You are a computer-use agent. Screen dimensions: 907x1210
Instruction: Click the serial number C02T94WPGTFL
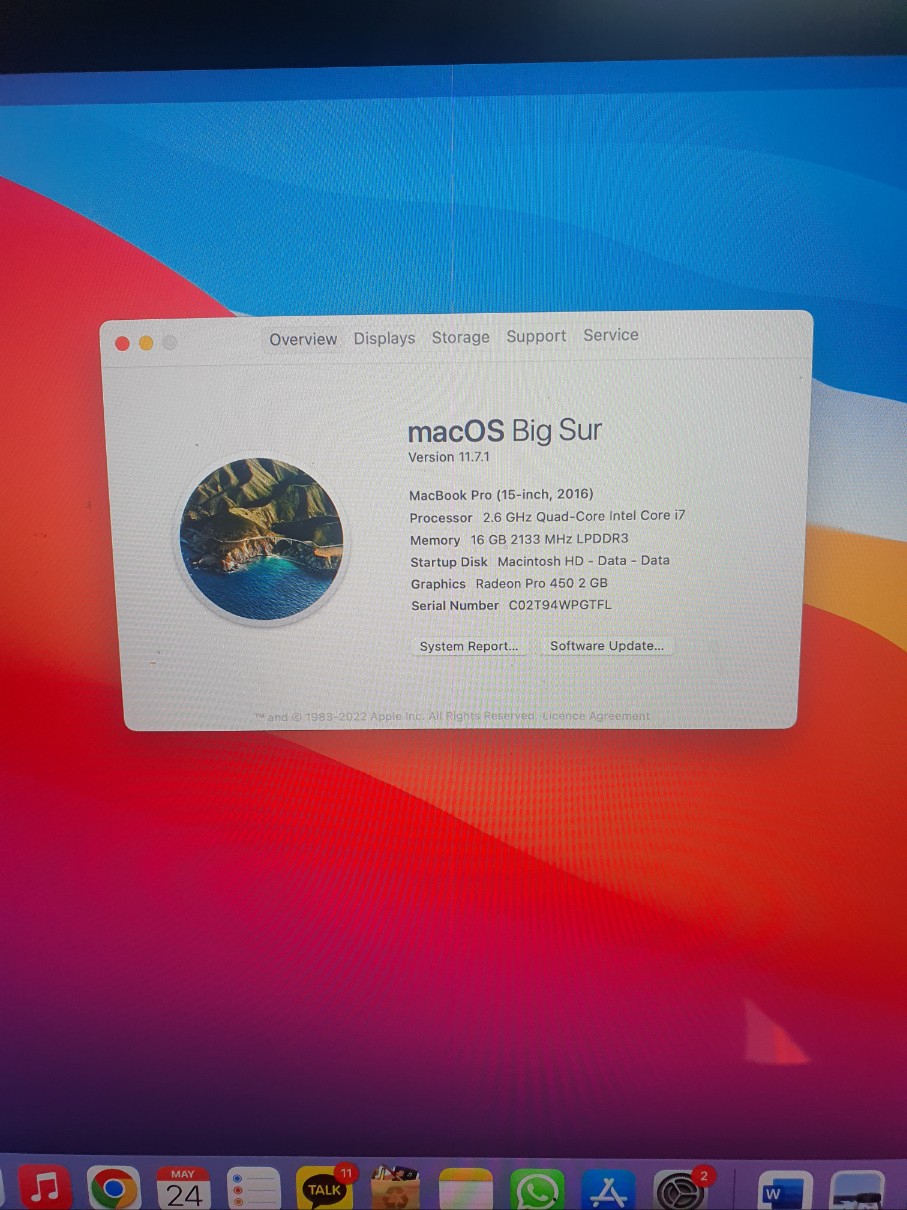point(560,604)
